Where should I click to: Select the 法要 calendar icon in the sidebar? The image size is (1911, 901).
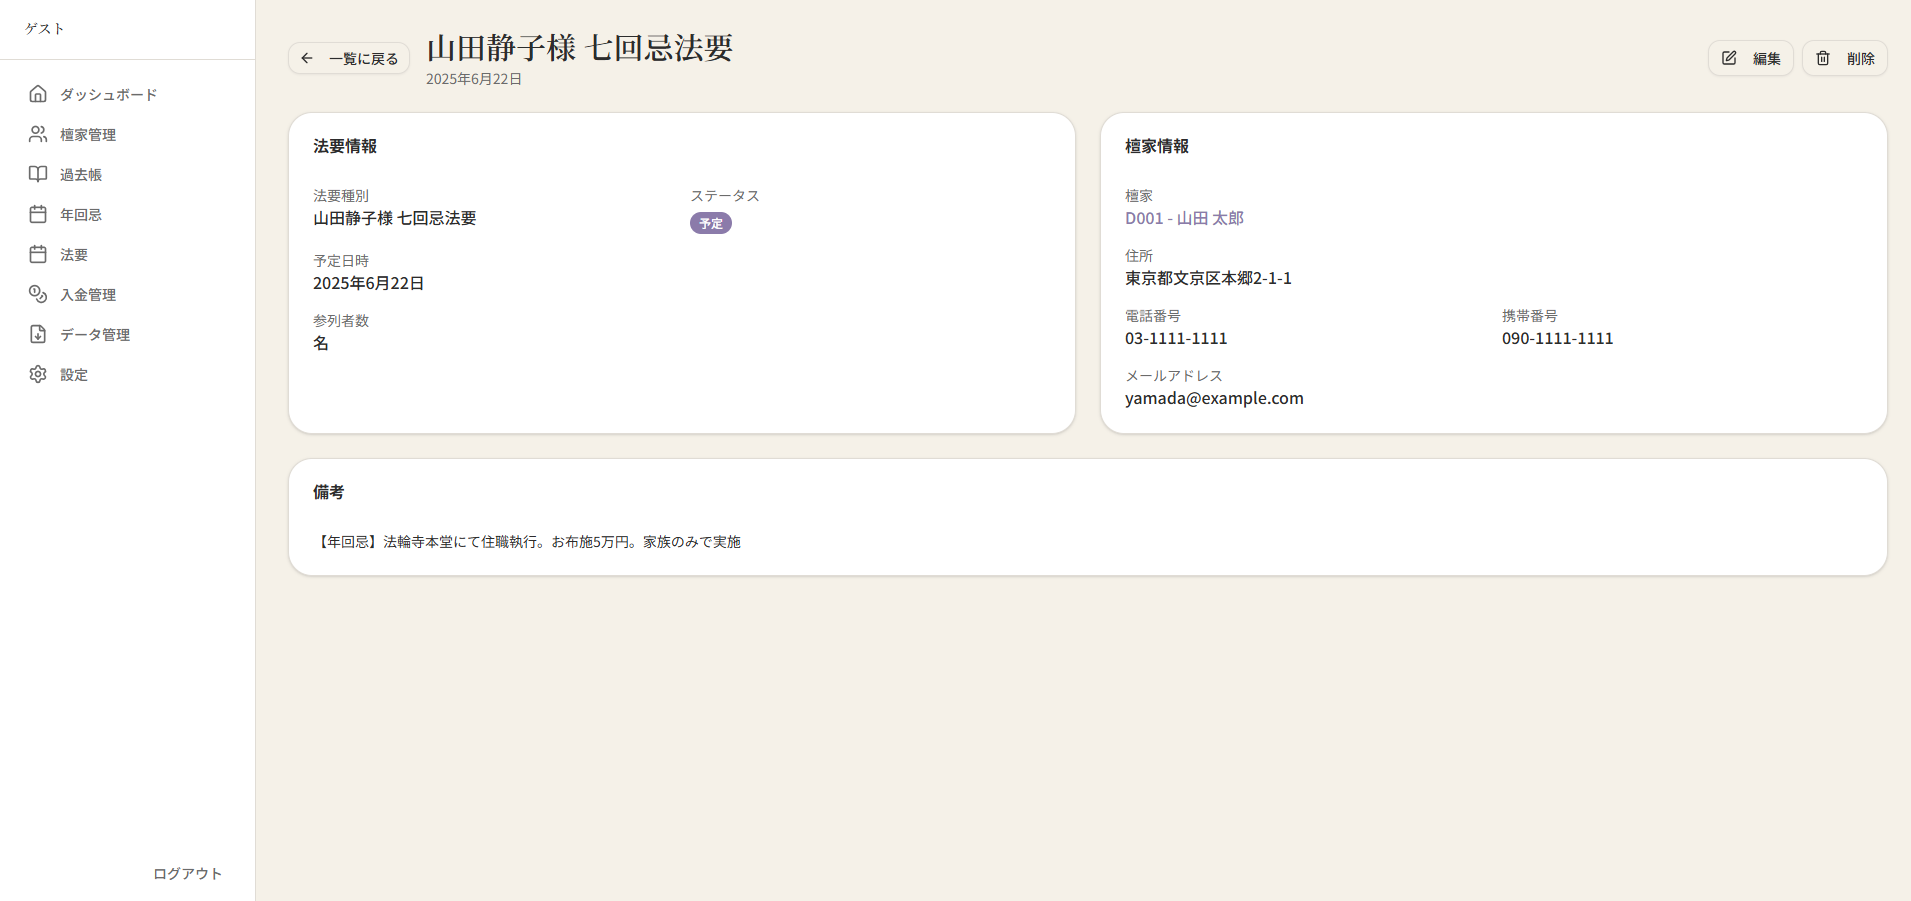[38, 254]
